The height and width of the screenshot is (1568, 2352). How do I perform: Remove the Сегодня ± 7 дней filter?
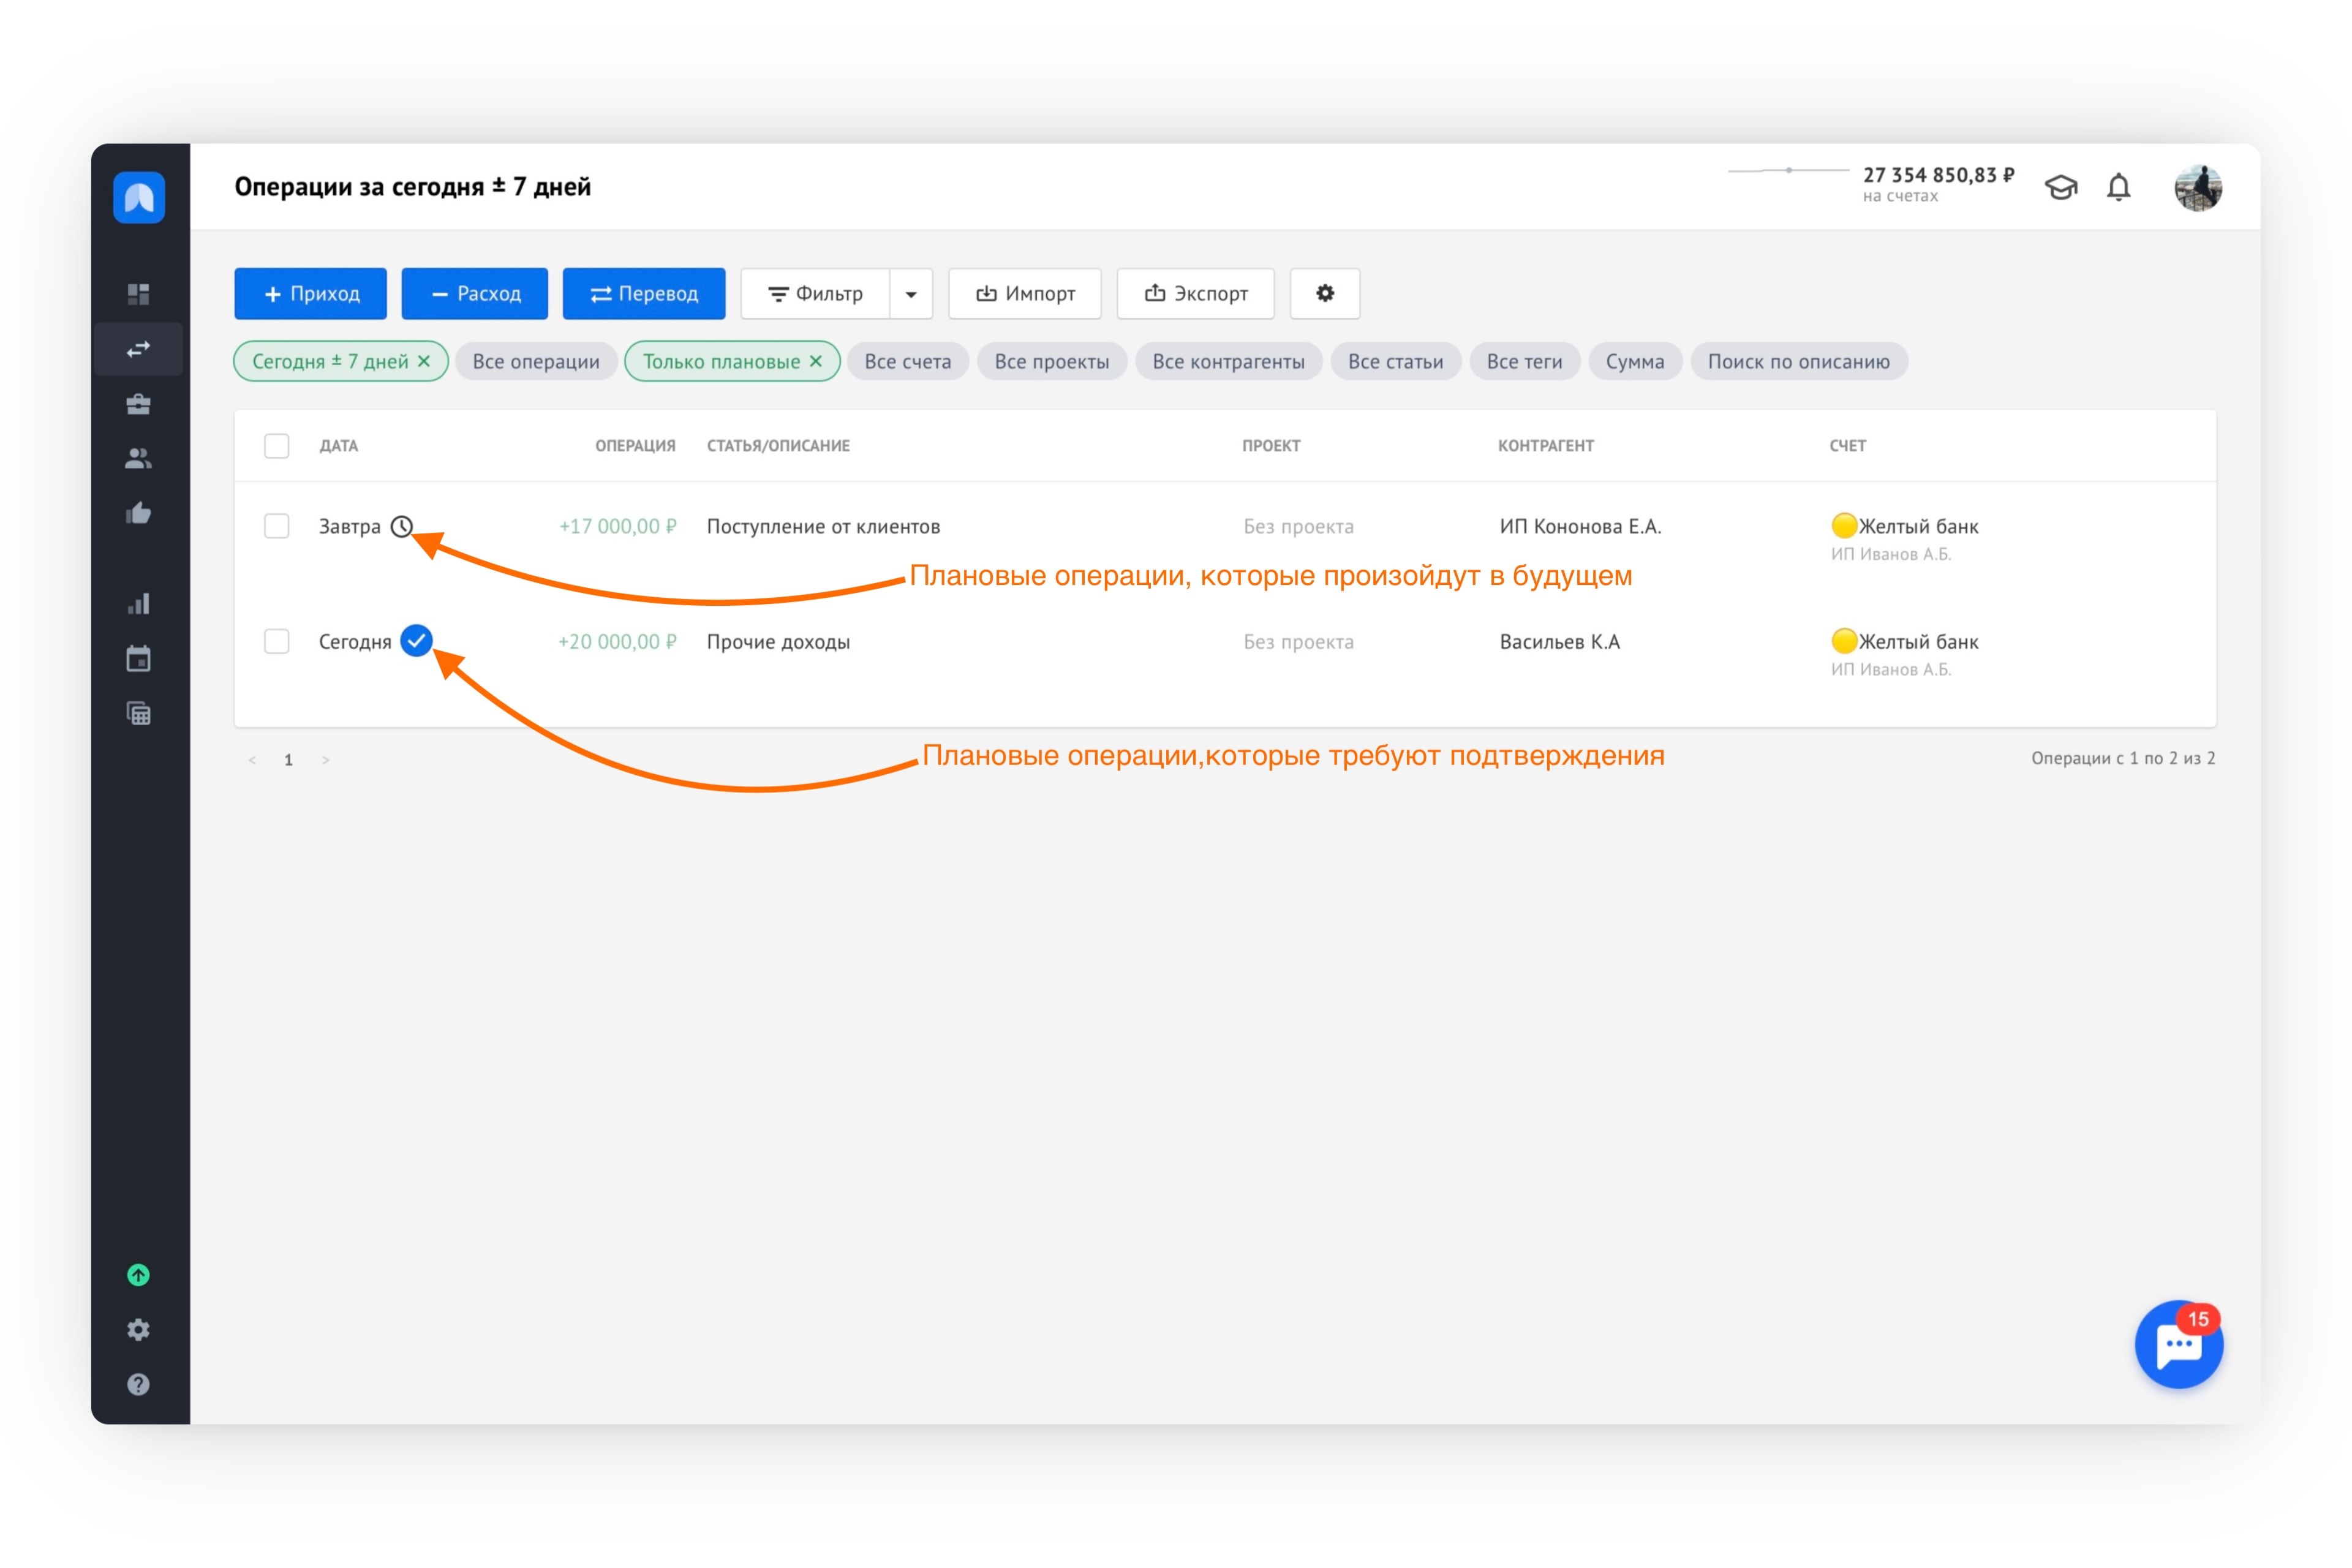tap(424, 361)
